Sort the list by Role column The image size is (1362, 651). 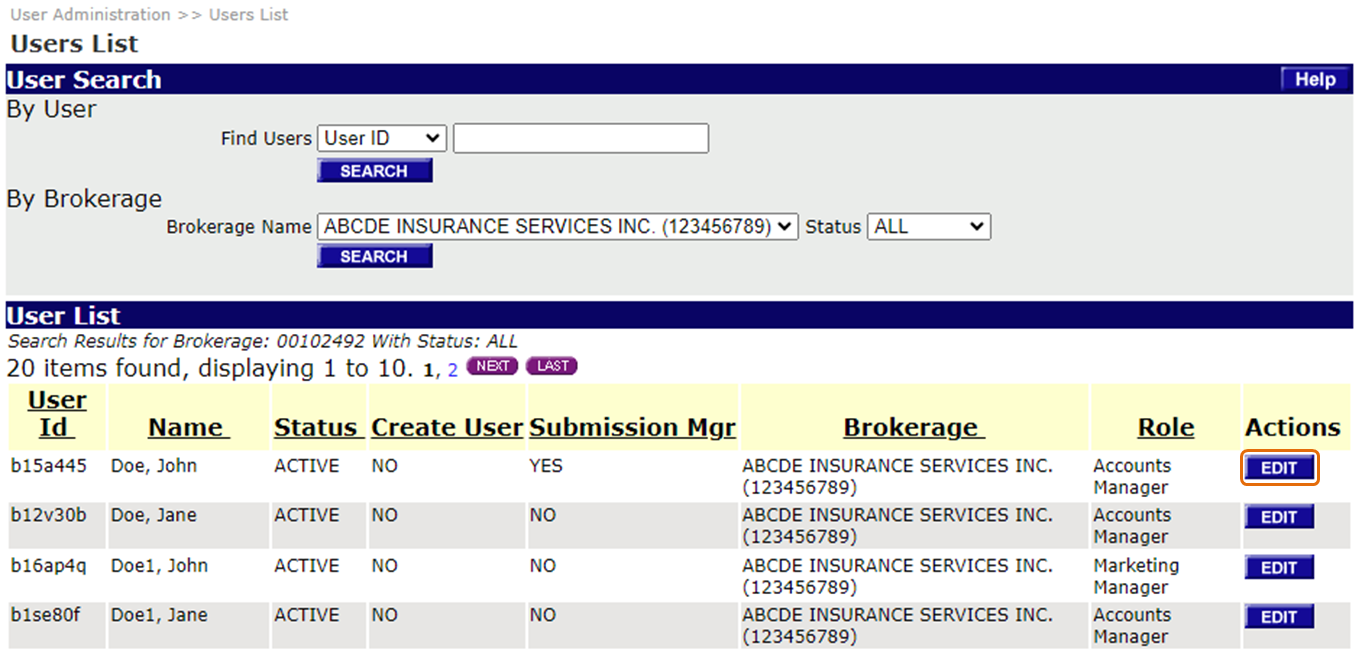[x=1165, y=428]
